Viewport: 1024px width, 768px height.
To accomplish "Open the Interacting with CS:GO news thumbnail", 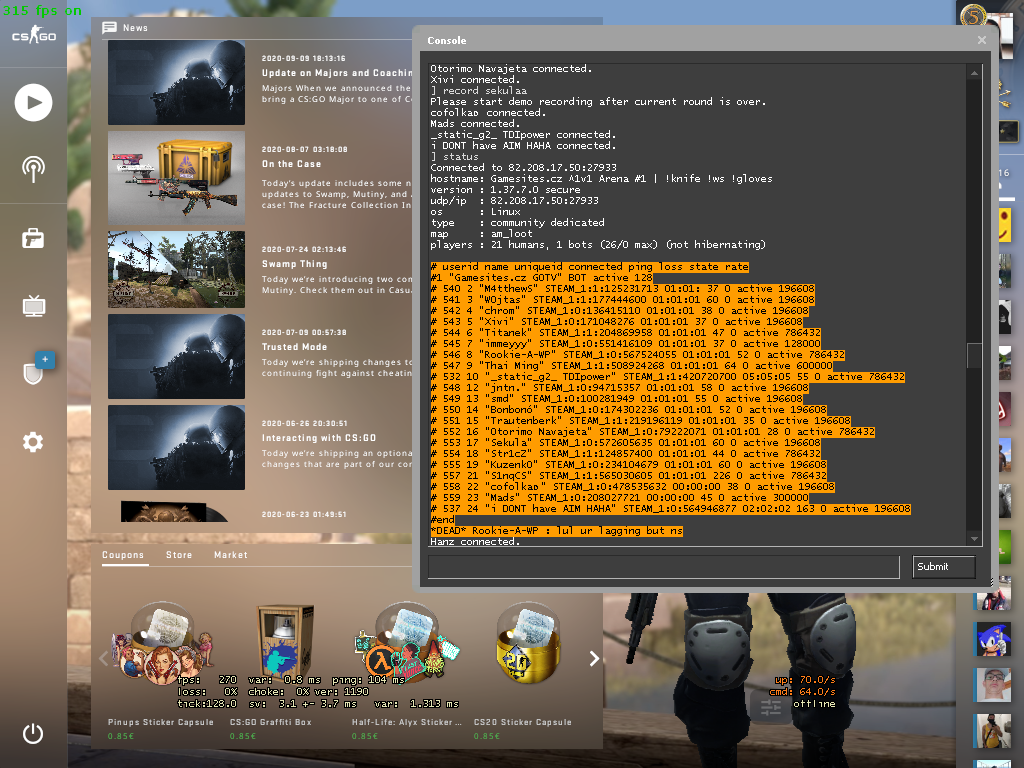I will [176, 447].
